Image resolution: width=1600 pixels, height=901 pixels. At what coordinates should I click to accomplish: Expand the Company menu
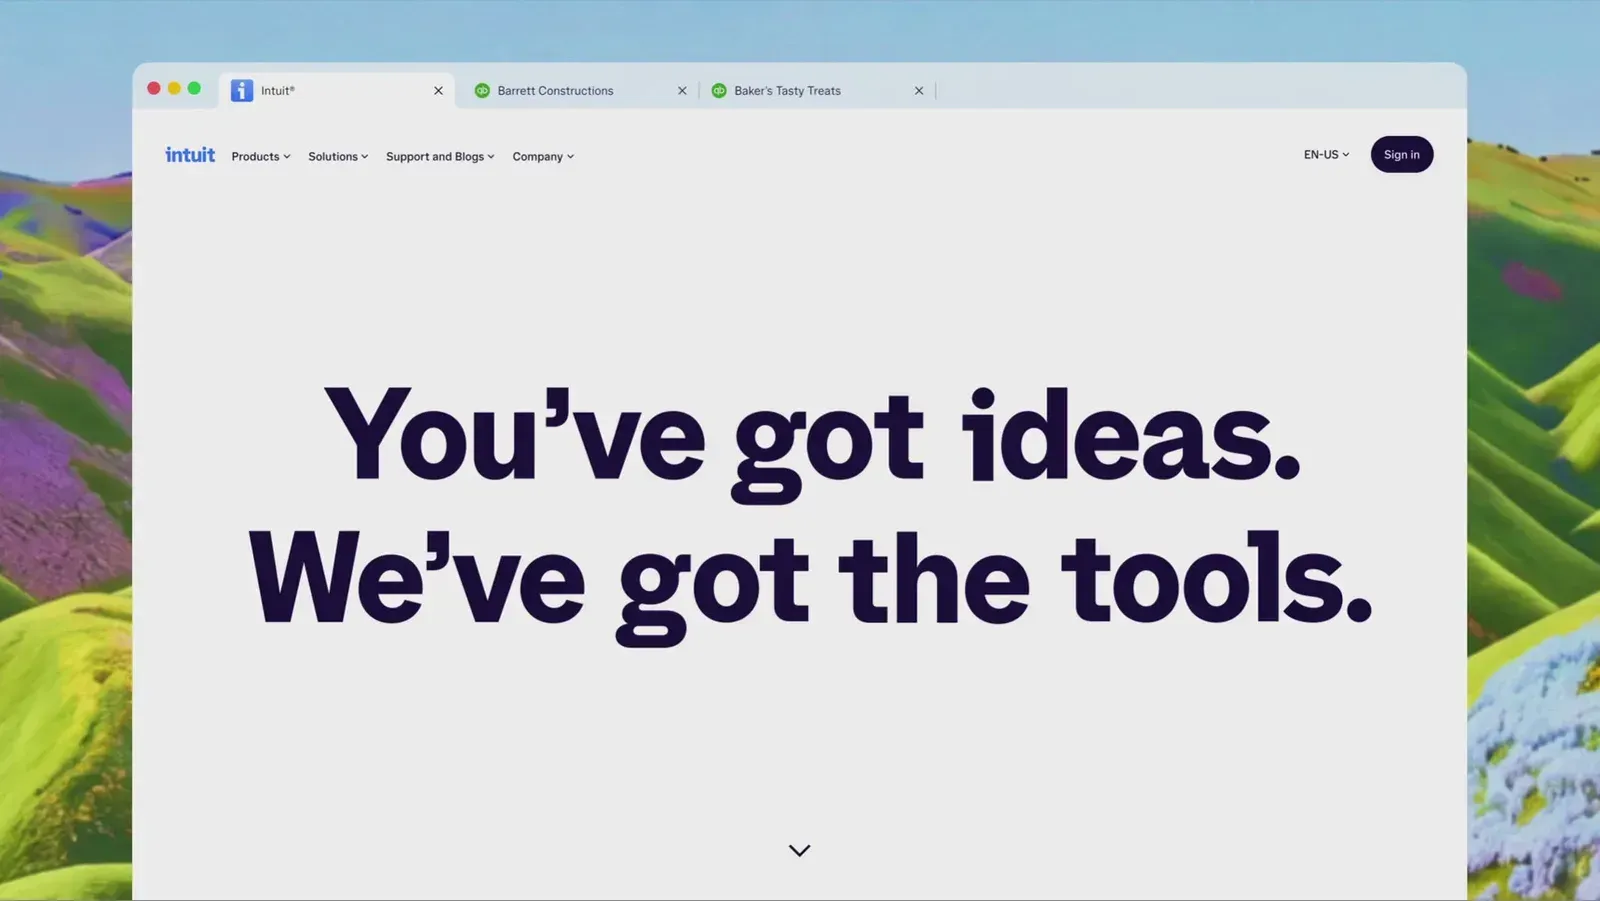pyautogui.click(x=543, y=157)
